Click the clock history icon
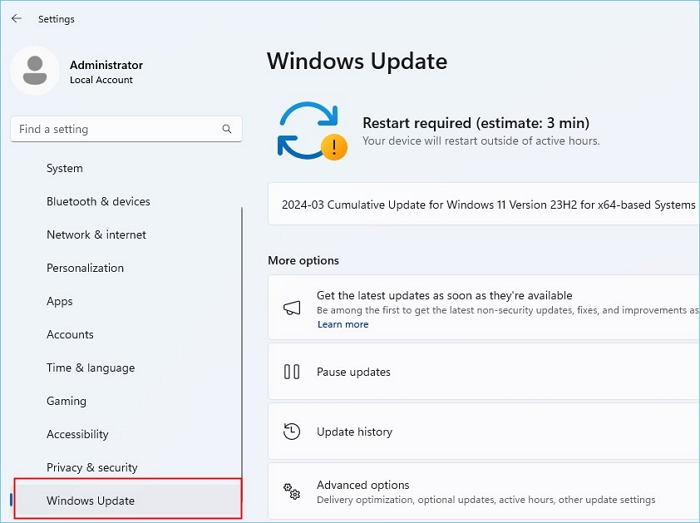The image size is (700, 523). 292,432
